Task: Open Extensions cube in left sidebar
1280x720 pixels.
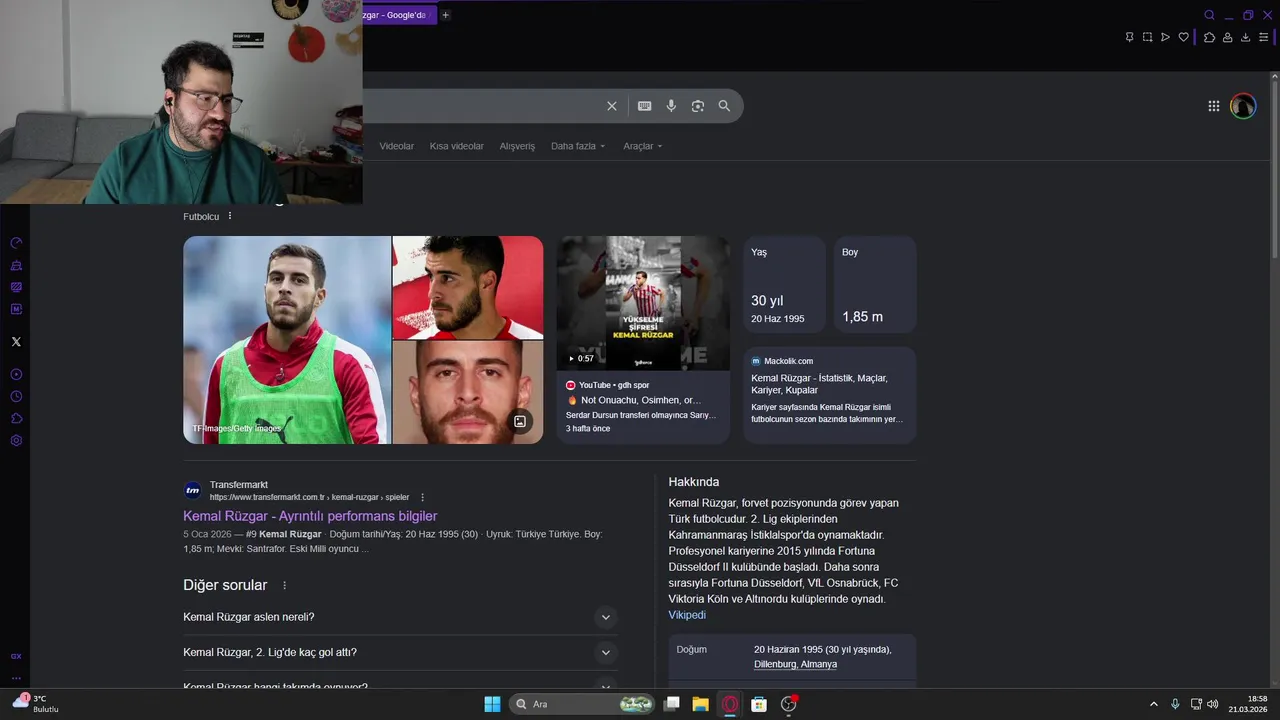Action: (16, 418)
